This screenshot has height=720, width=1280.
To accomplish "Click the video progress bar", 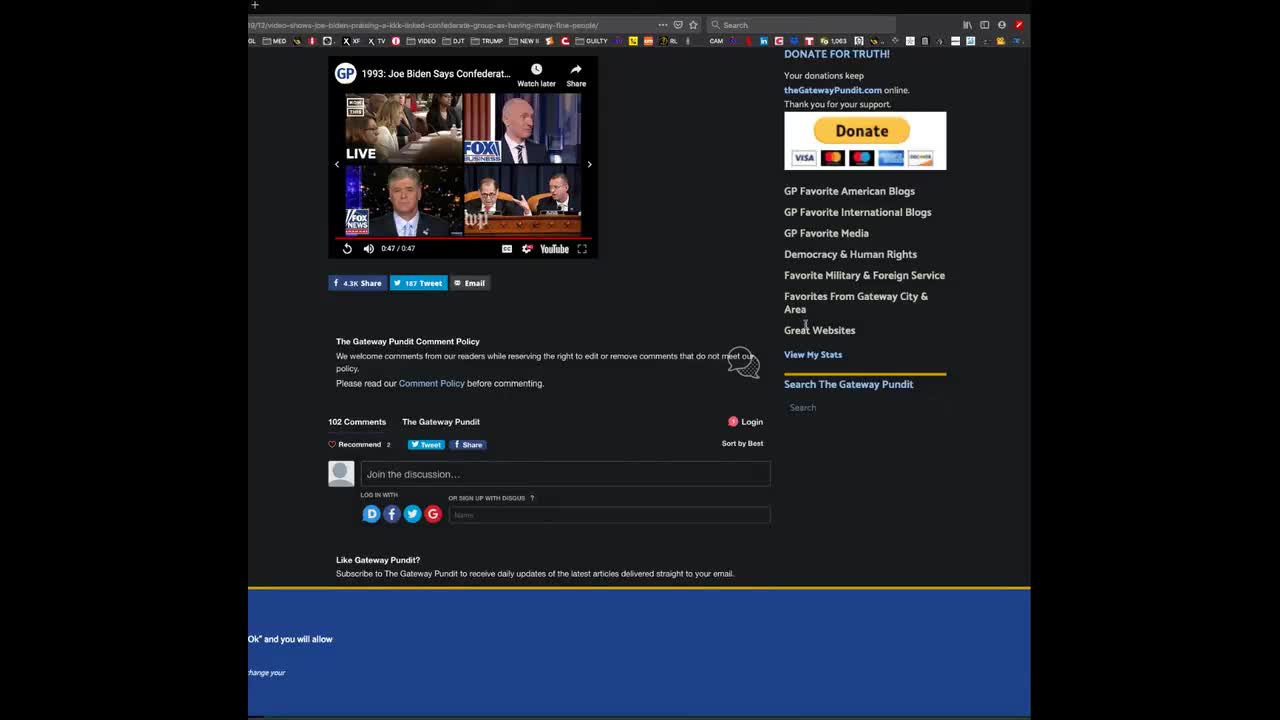I will tap(463, 238).
